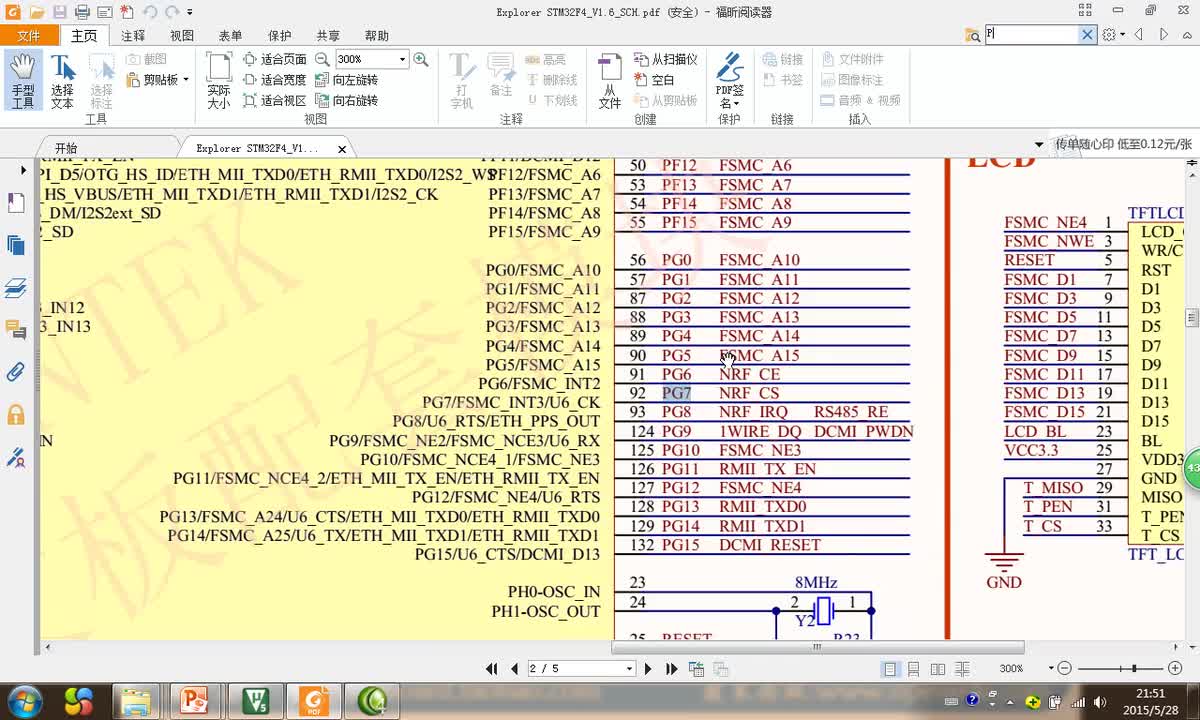The image size is (1200, 720).
Task: Open the File menu (文件)
Action: pos(29,35)
